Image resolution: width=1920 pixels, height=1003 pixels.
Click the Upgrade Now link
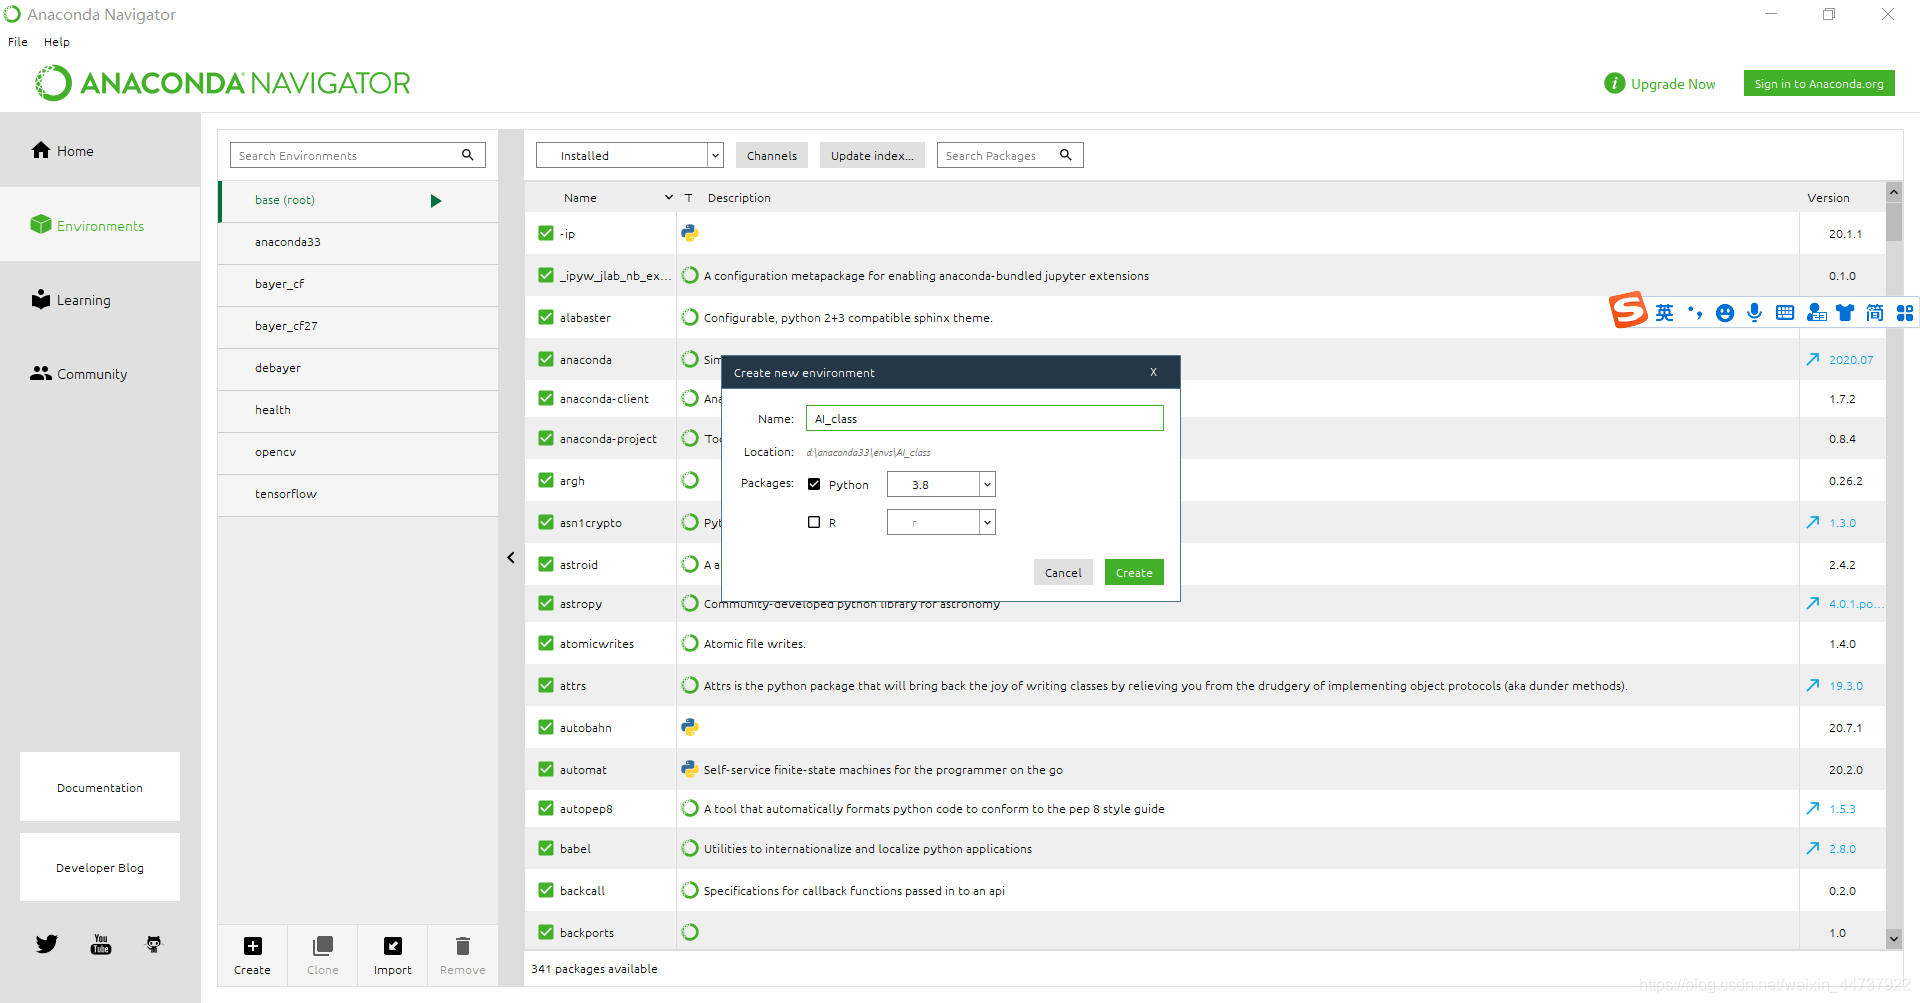coord(1673,84)
